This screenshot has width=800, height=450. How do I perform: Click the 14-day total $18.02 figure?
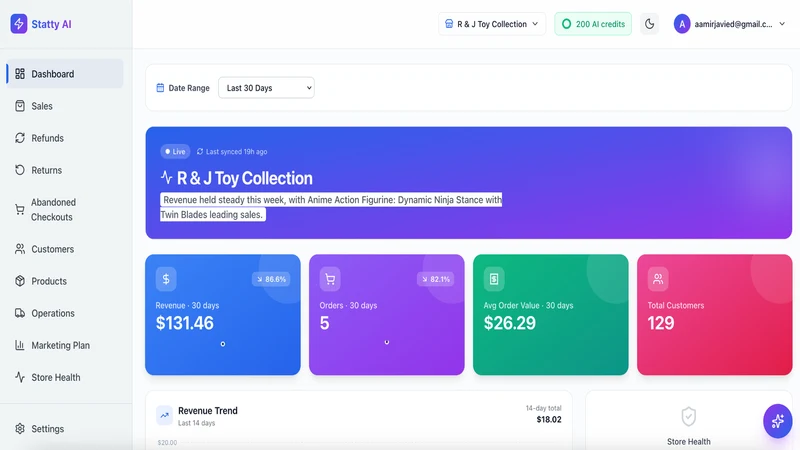click(548, 419)
